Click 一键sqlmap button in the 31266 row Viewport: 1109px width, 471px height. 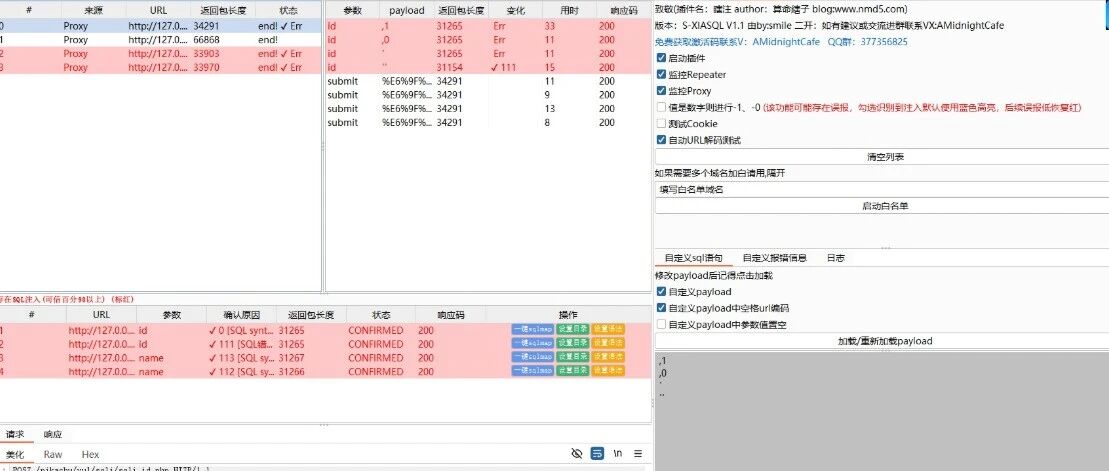tap(533, 371)
